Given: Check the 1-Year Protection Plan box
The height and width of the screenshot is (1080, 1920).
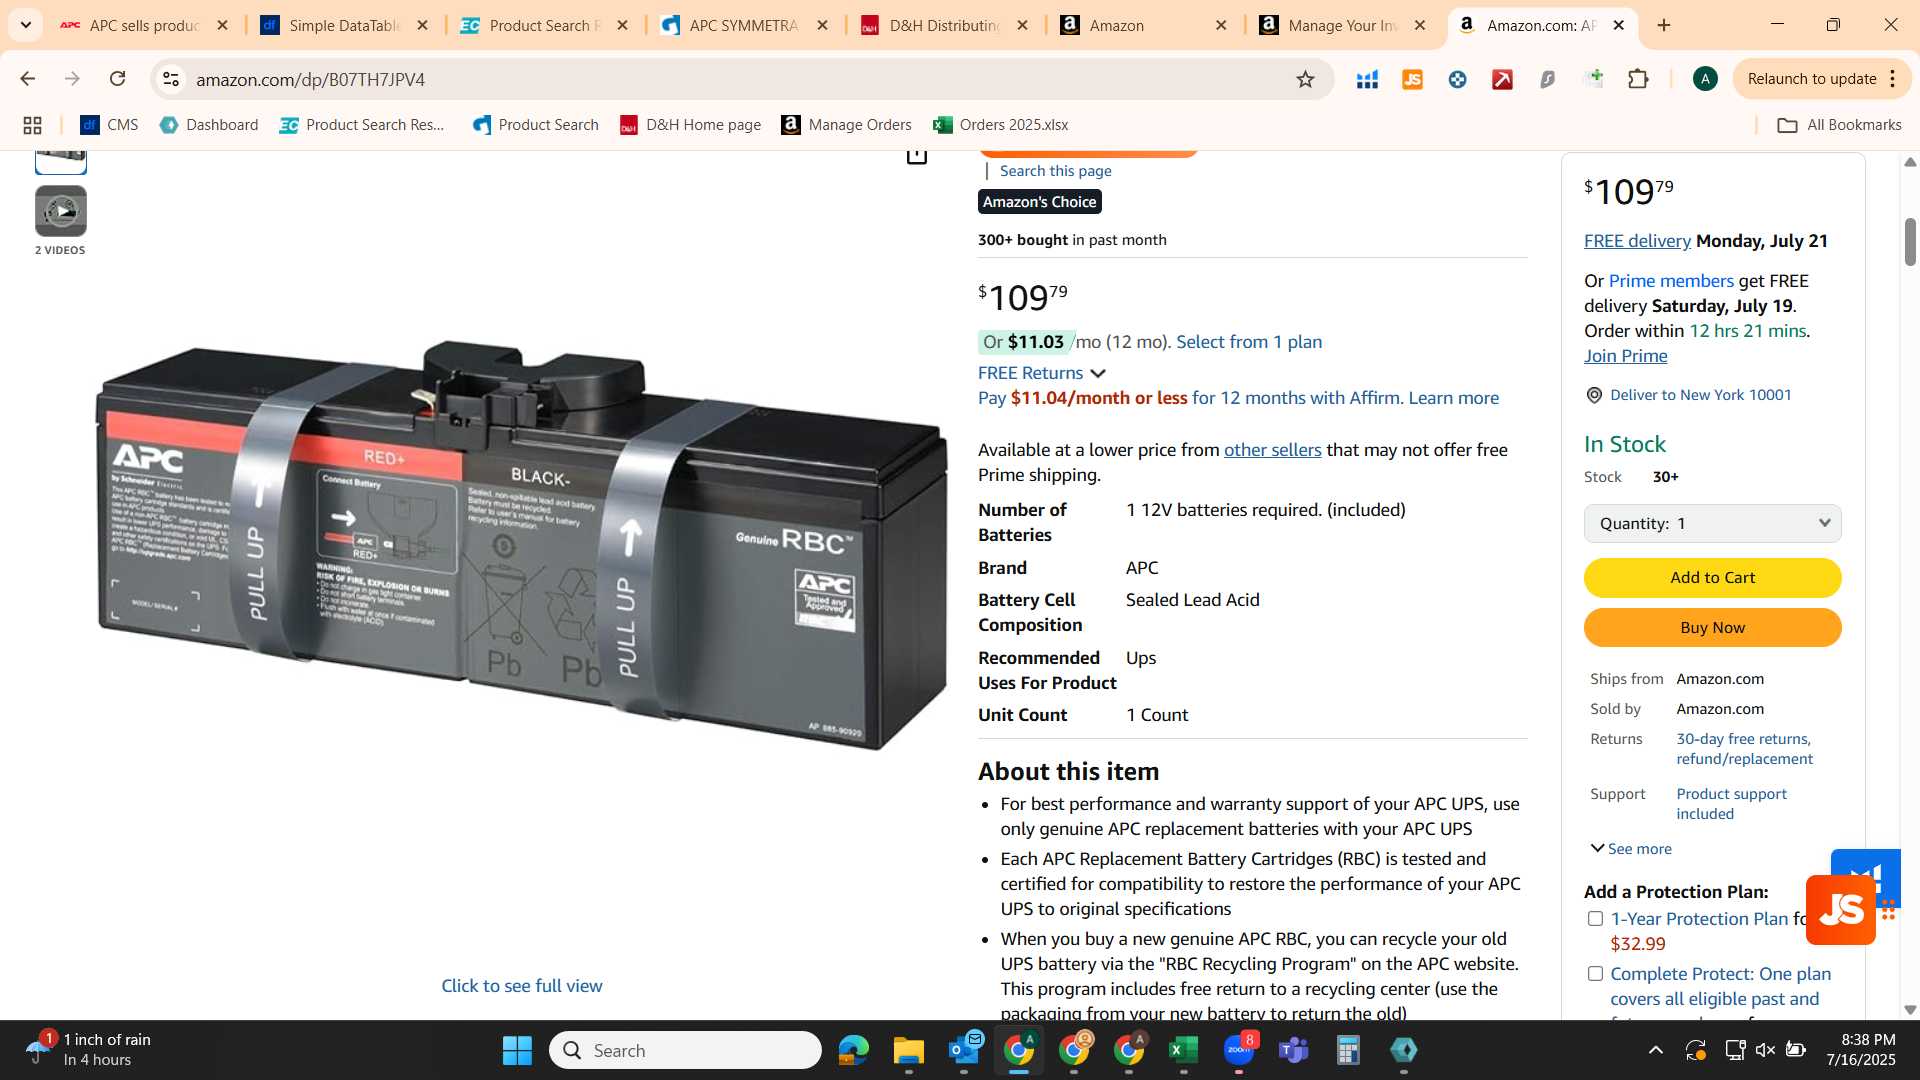Looking at the screenshot, I should (1595, 919).
